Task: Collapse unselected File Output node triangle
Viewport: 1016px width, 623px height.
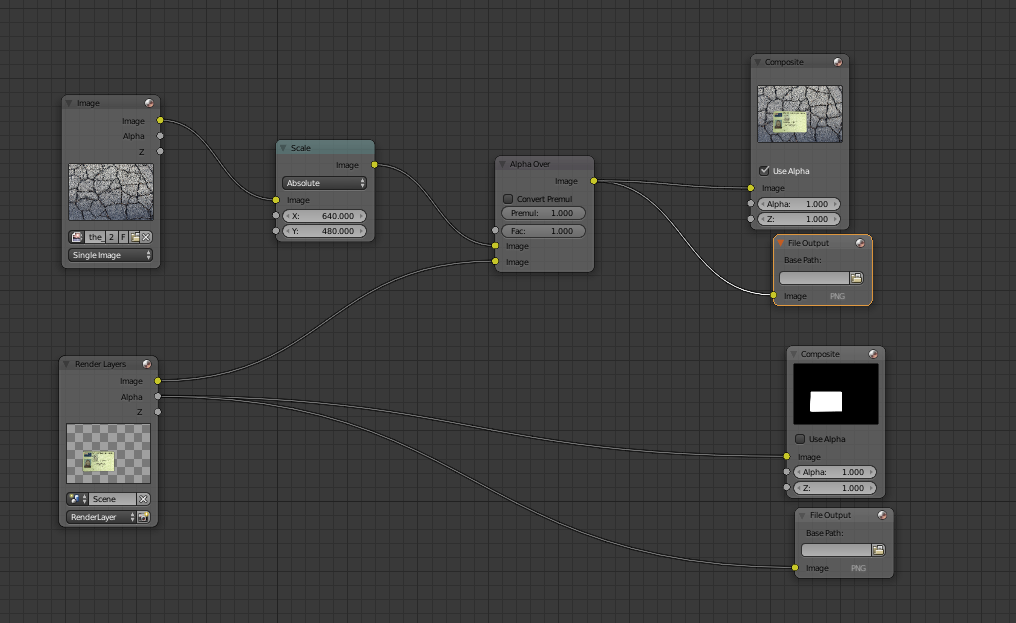Action: 802,515
